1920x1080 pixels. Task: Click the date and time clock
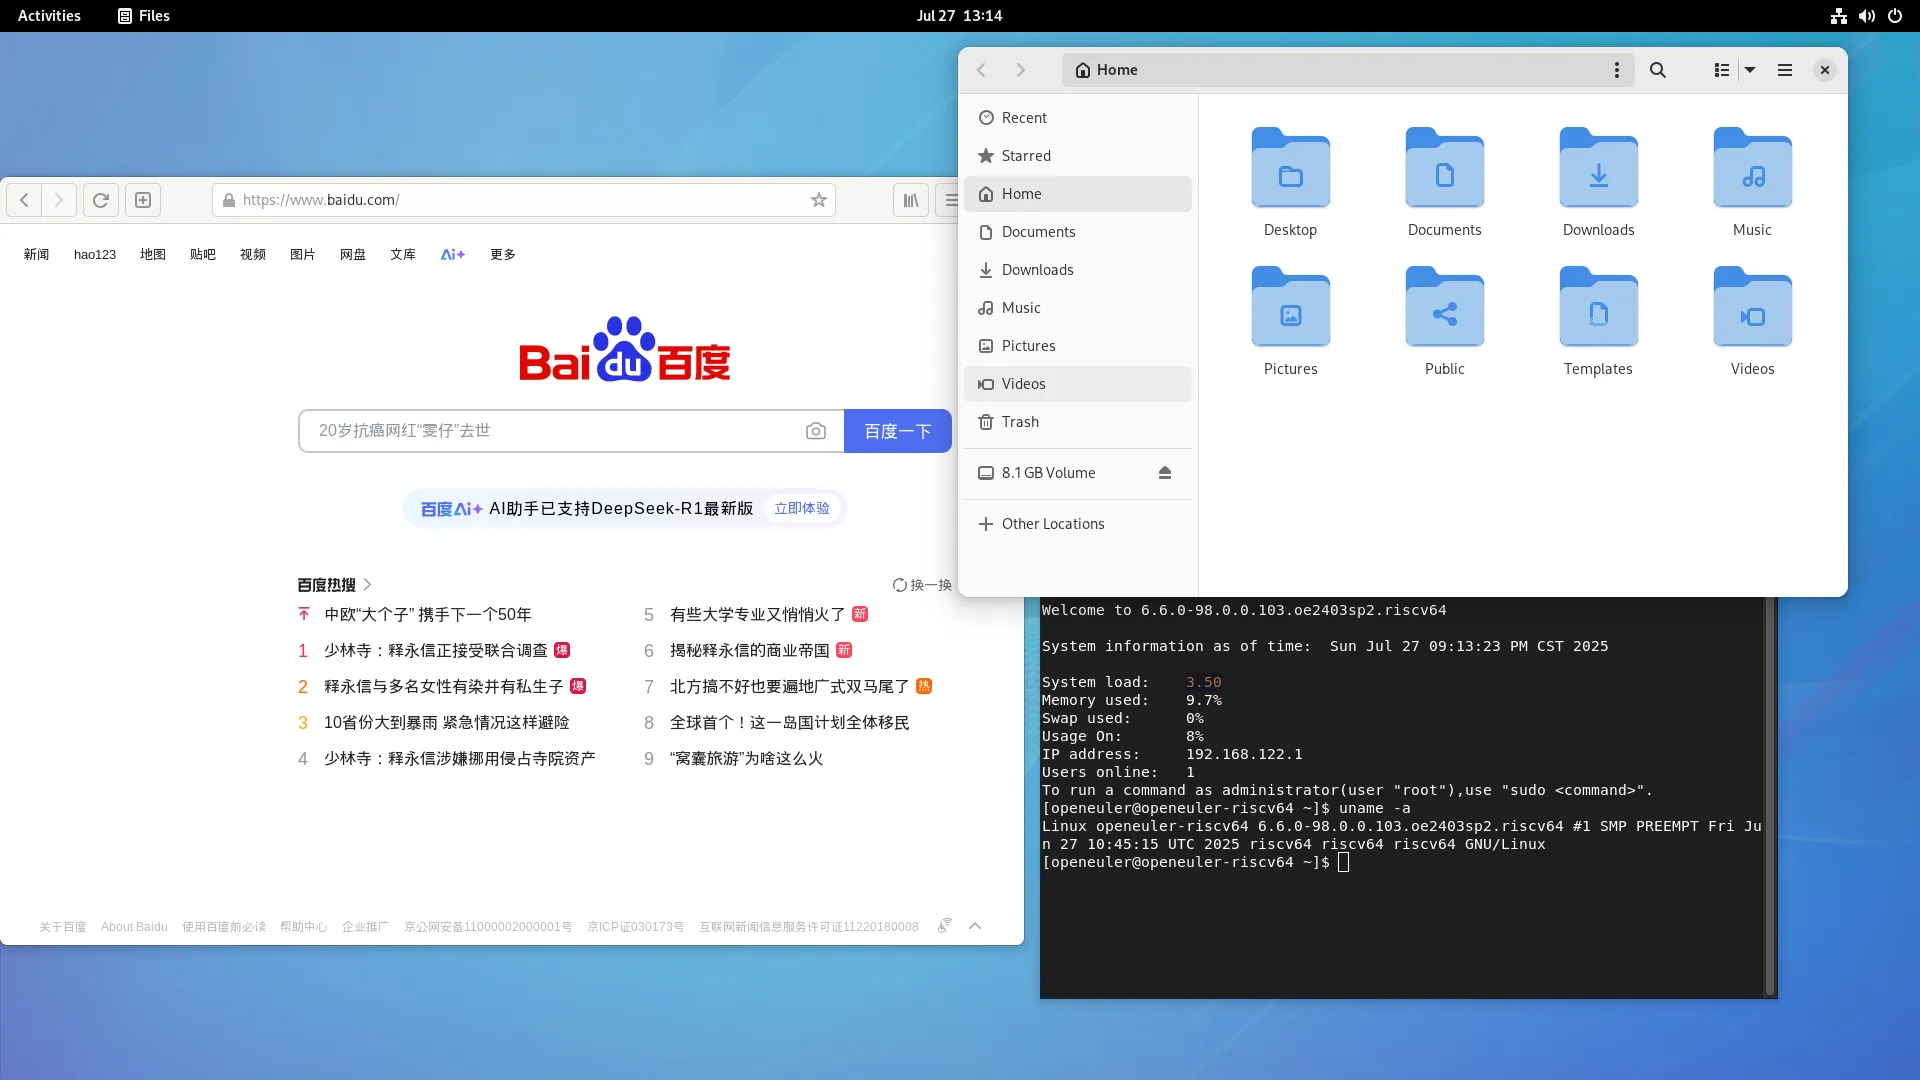[959, 16]
